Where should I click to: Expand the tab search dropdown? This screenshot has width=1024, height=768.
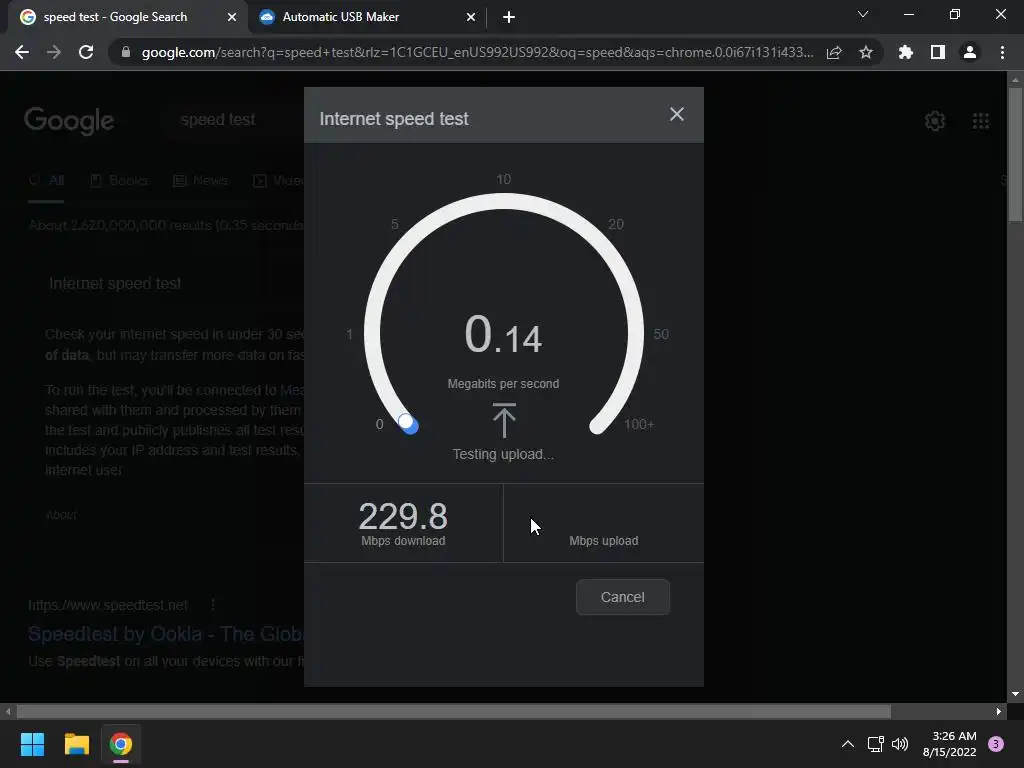tap(863, 14)
